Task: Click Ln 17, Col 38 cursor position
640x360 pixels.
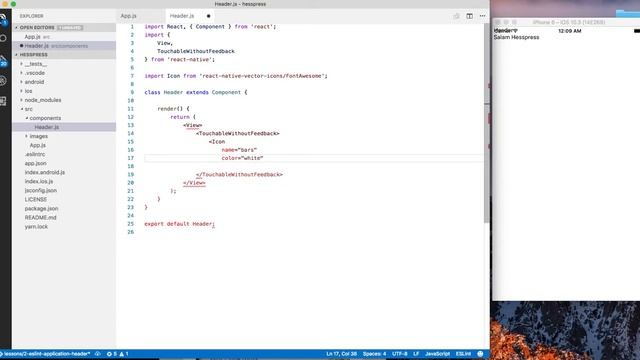Action: (x=341, y=354)
